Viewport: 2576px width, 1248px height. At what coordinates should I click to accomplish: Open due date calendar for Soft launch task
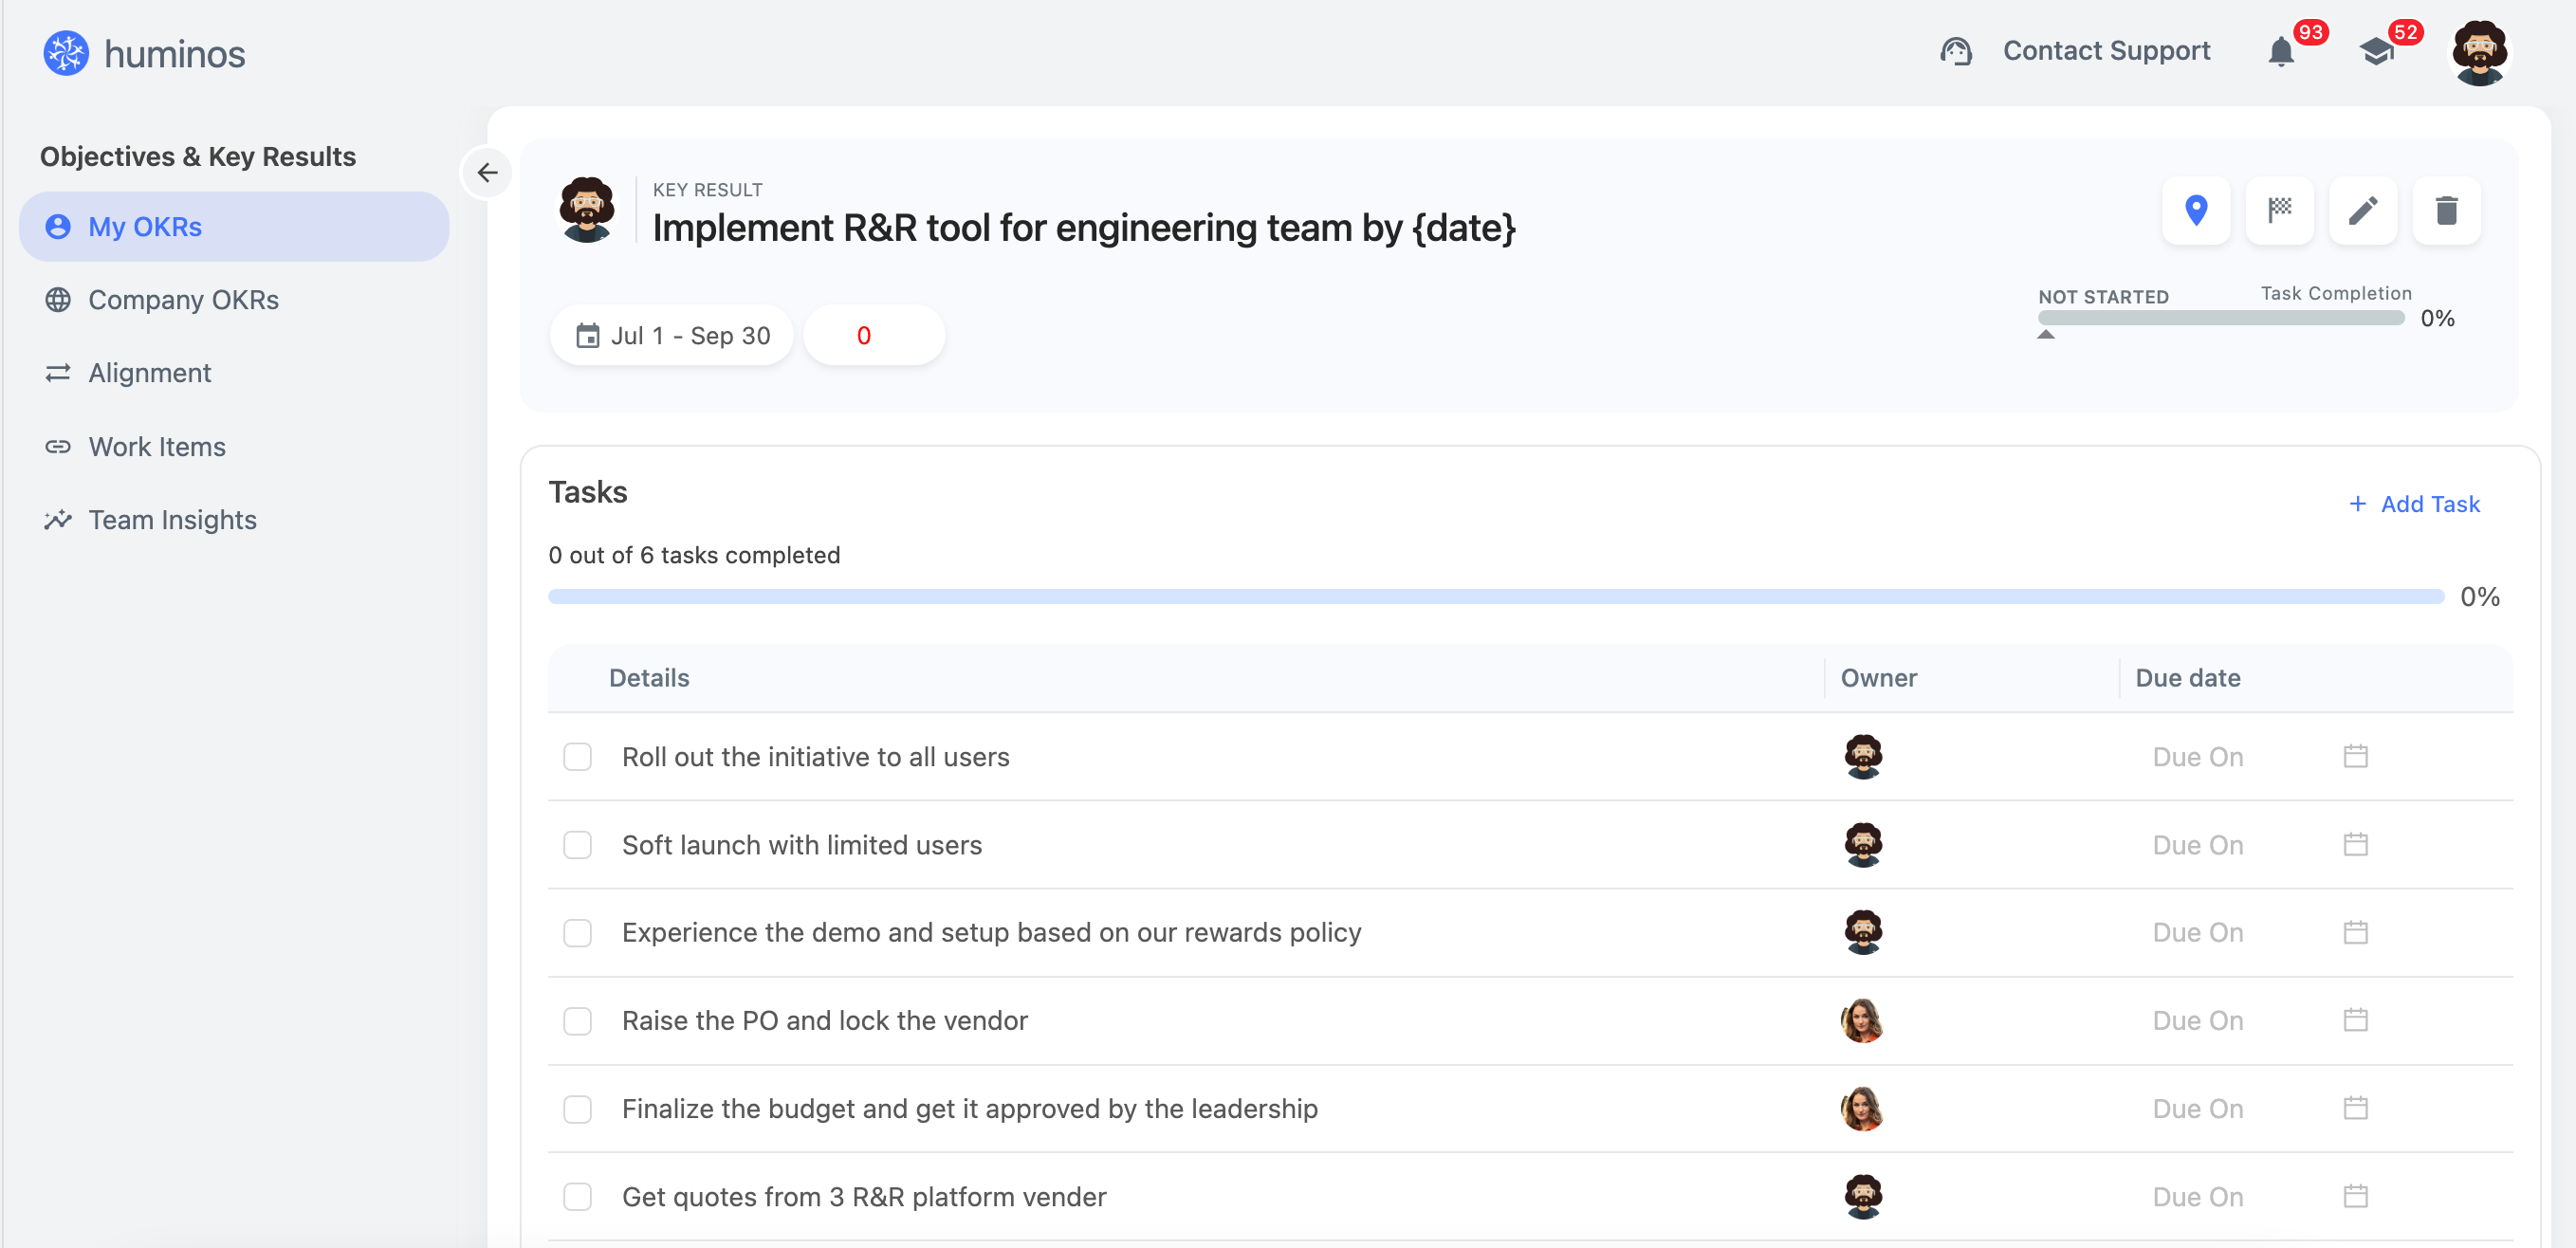coord(2356,844)
